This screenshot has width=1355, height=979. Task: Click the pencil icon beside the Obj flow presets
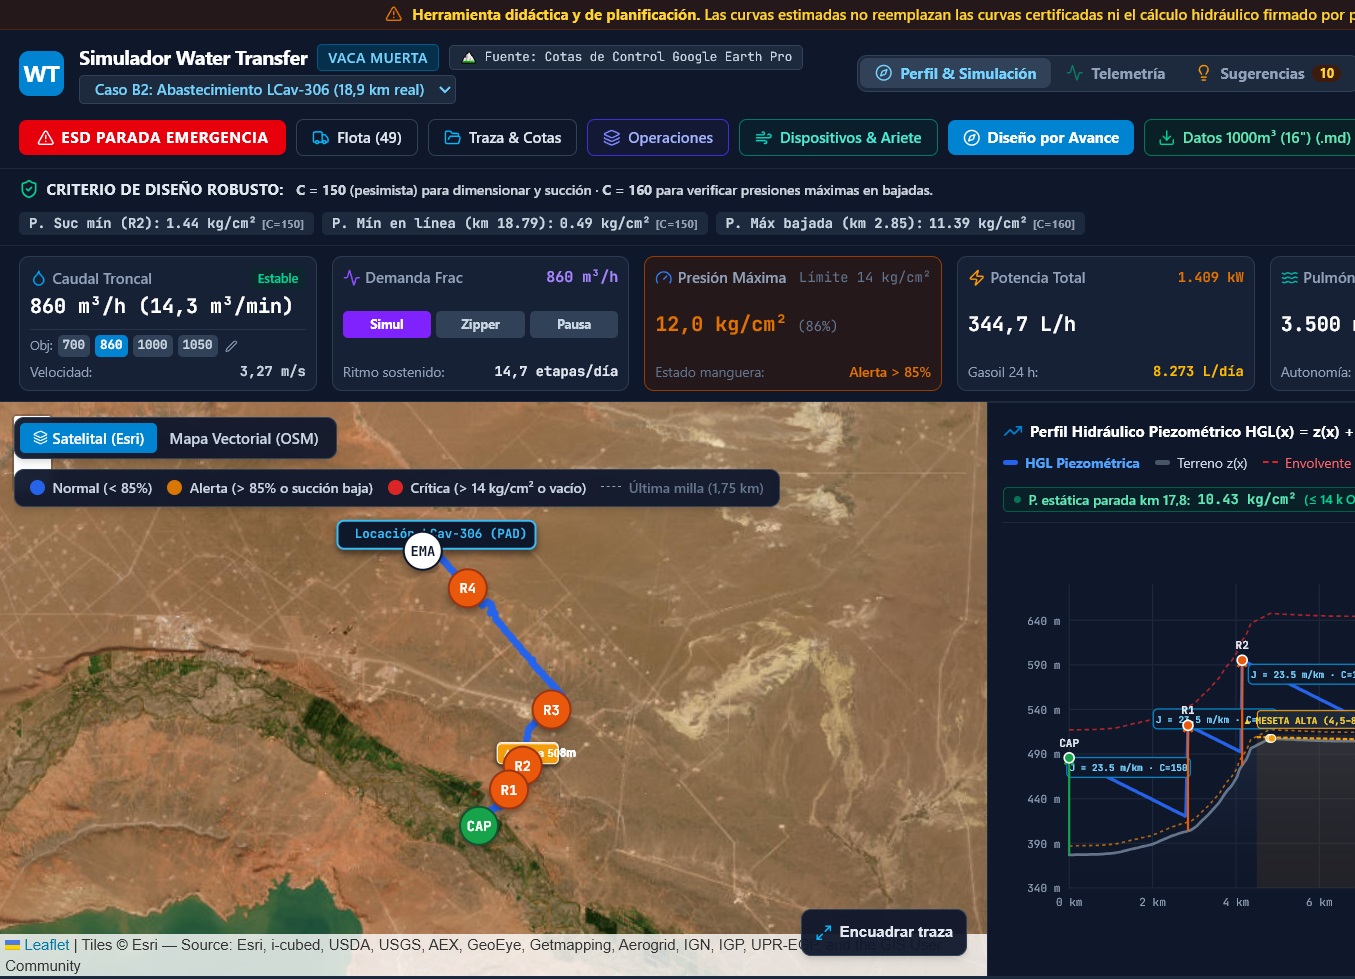click(231, 346)
